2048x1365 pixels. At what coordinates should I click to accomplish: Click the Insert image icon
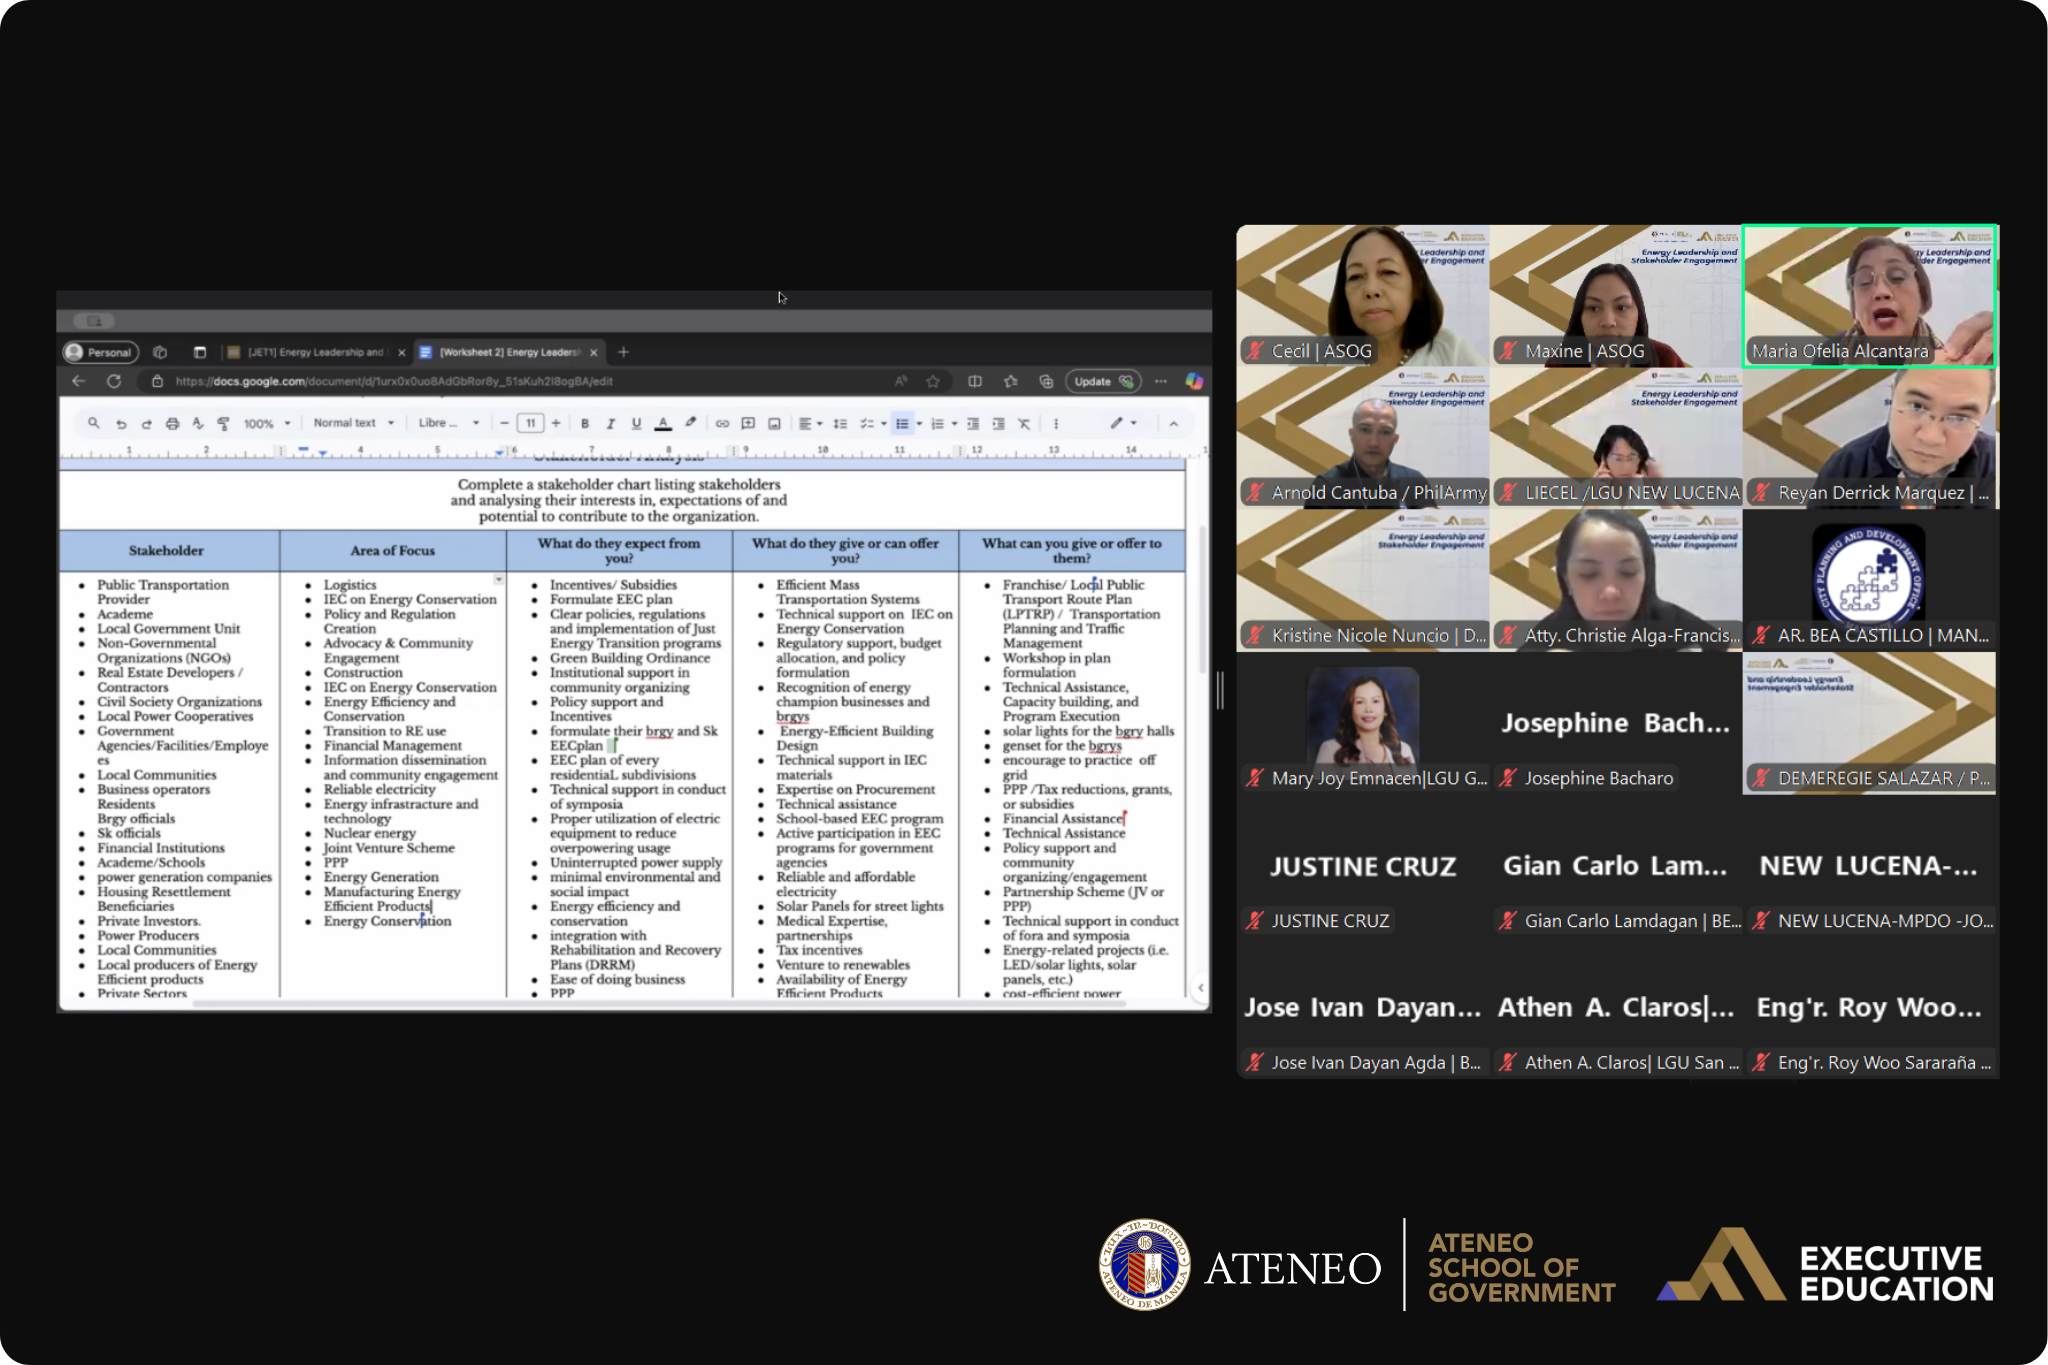pos(774,424)
